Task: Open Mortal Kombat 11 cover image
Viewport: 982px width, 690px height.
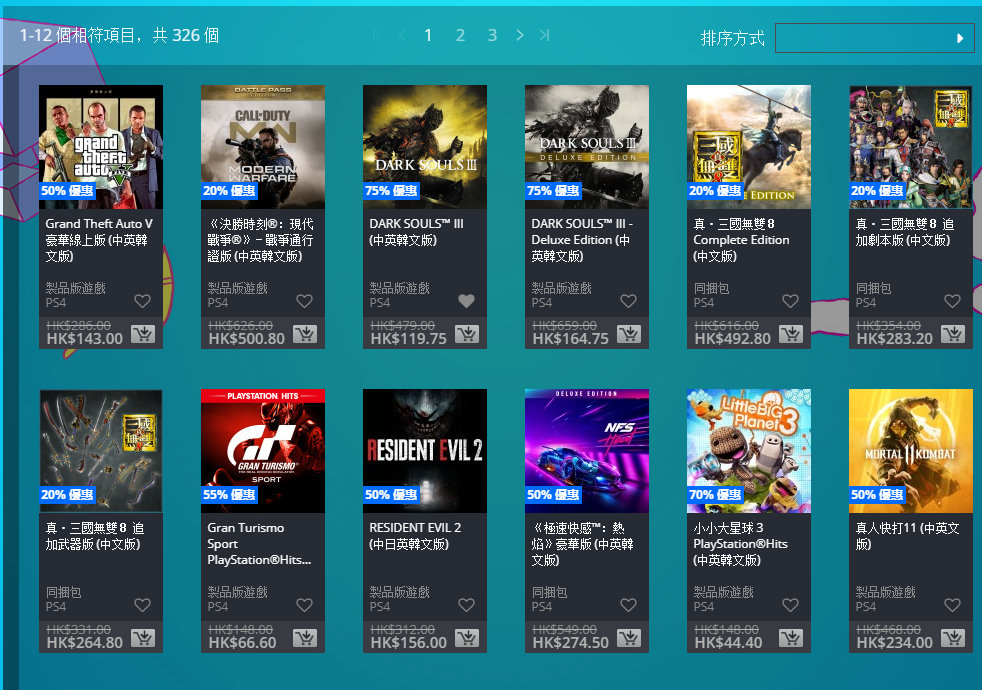Action: 911,451
